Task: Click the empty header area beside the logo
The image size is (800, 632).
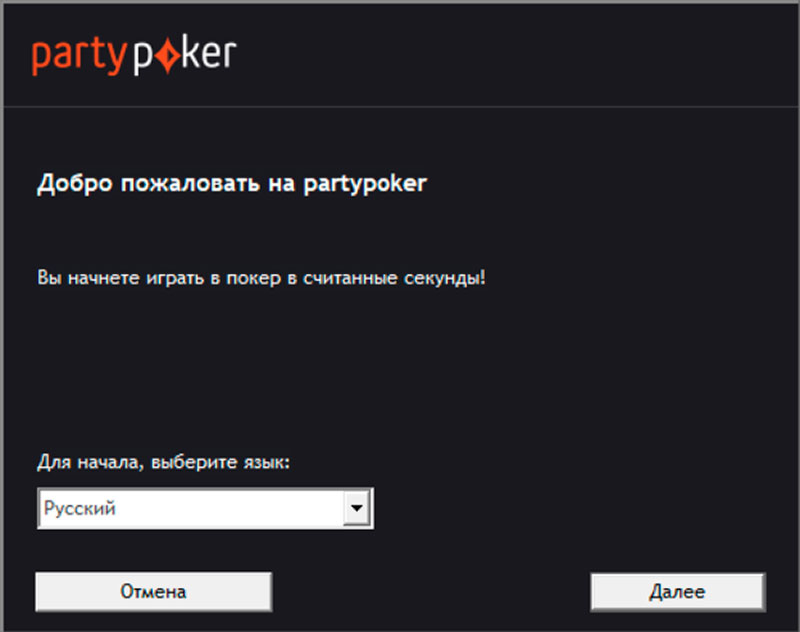Action: click(510, 55)
